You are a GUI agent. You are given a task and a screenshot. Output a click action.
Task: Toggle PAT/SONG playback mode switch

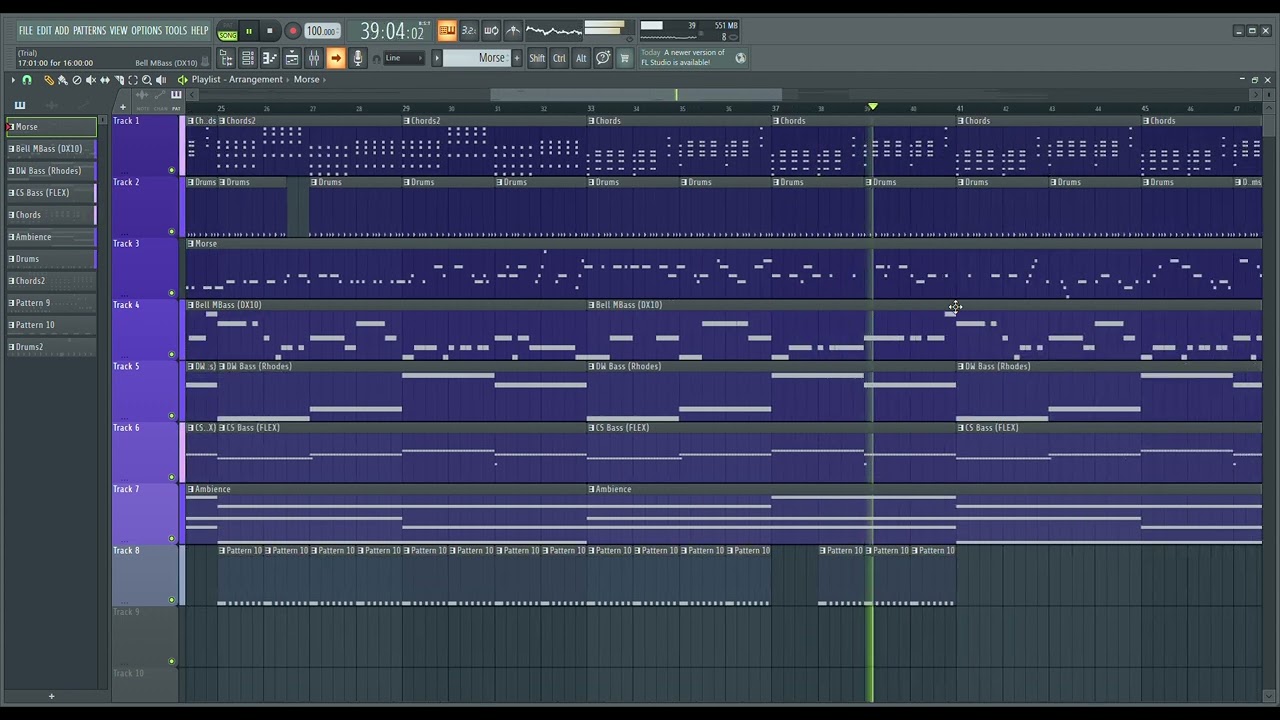coord(228,31)
